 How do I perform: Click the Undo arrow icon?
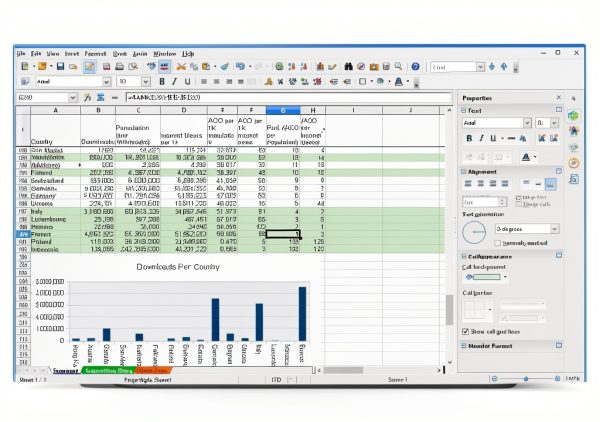240,67
